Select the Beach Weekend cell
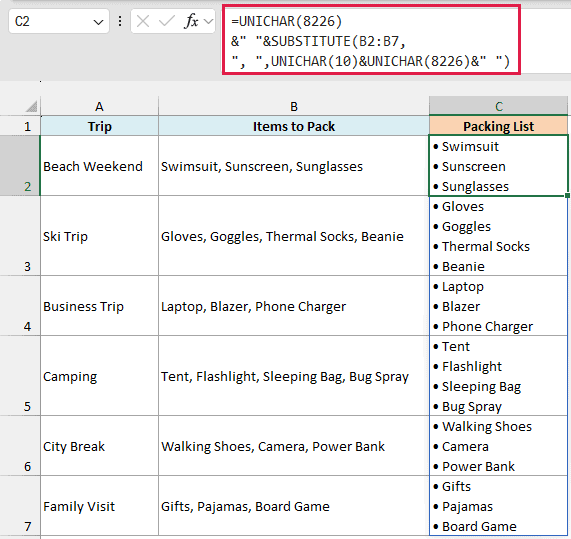This screenshot has width=571, height=539. click(99, 166)
